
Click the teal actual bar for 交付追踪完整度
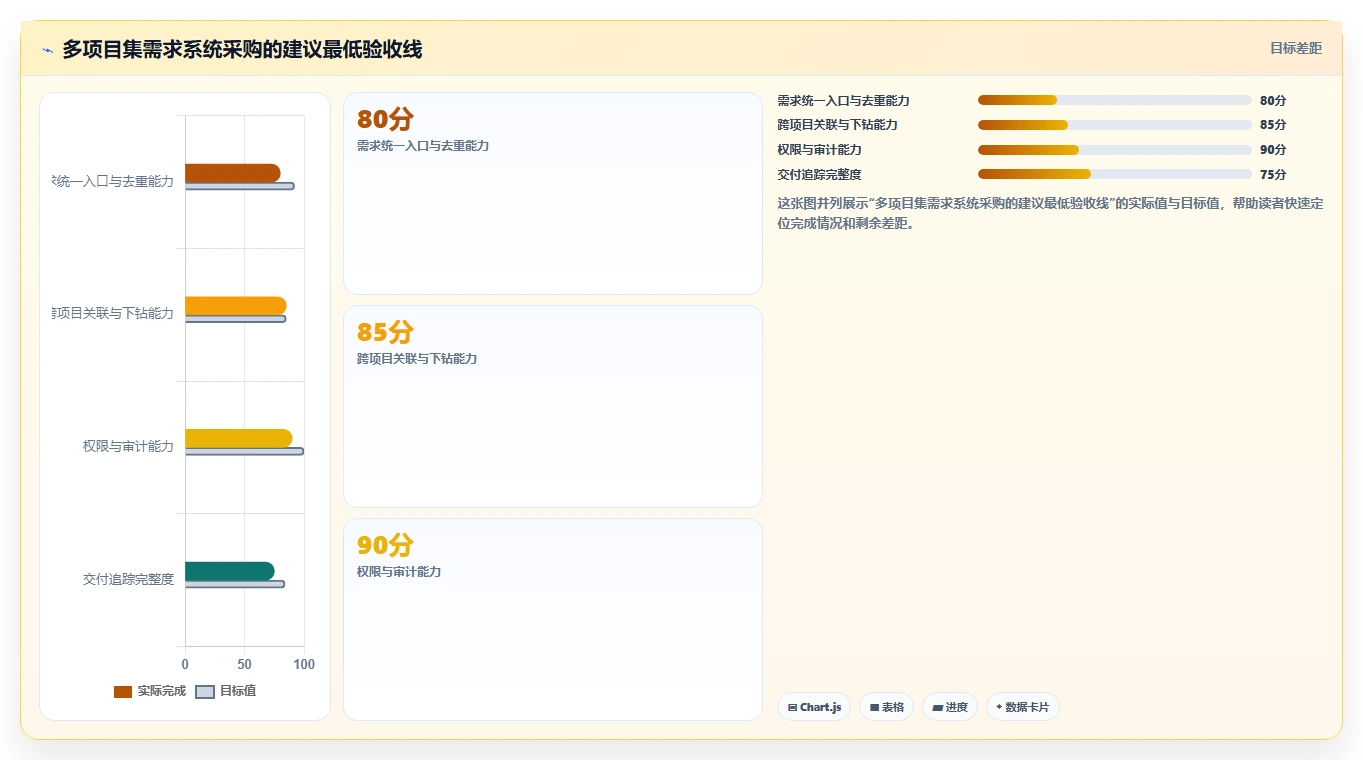pos(229,571)
